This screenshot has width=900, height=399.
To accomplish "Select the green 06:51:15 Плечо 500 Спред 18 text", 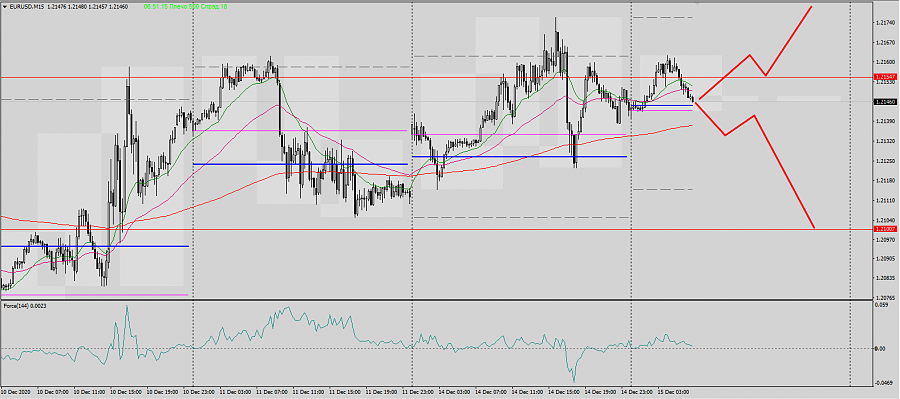I will pyautogui.click(x=185, y=6).
